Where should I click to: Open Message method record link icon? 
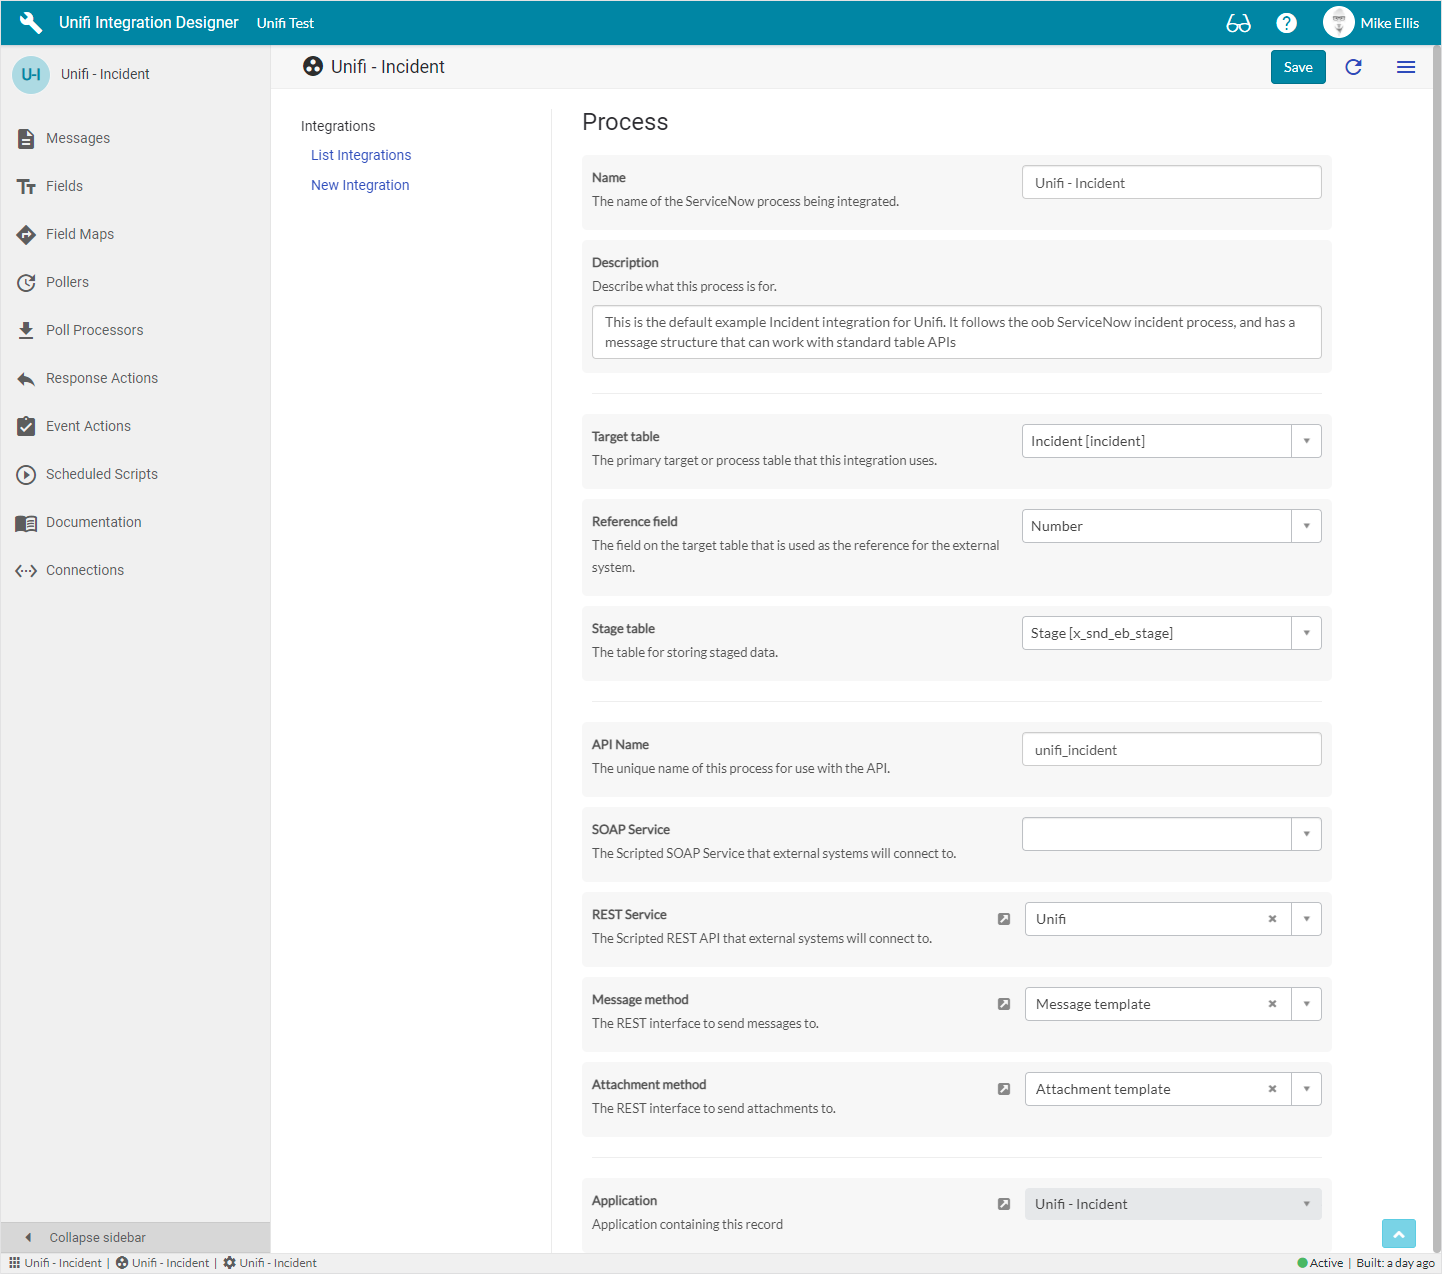coord(1003,1004)
